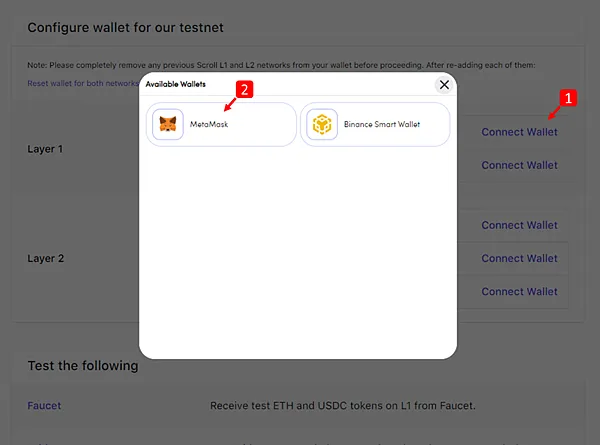Choose the MetaMask wallet label
This screenshot has width=600, height=445.
(x=209, y=124)
